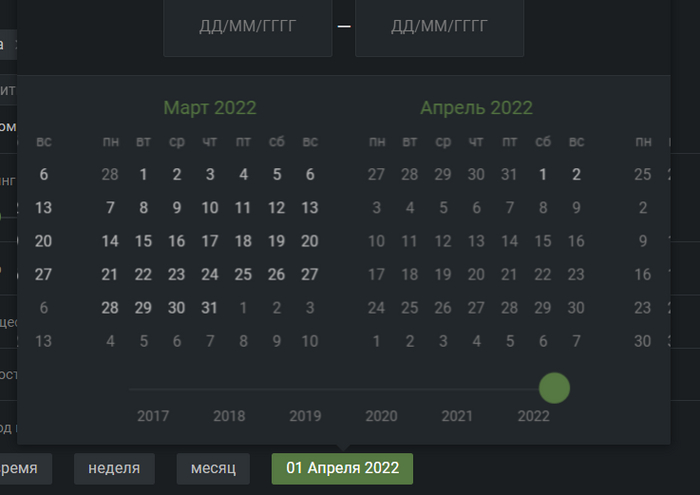Choose April 2 in the Апрель 2022 calendar
The image size is (700, 495).
(x=576, y=175)
